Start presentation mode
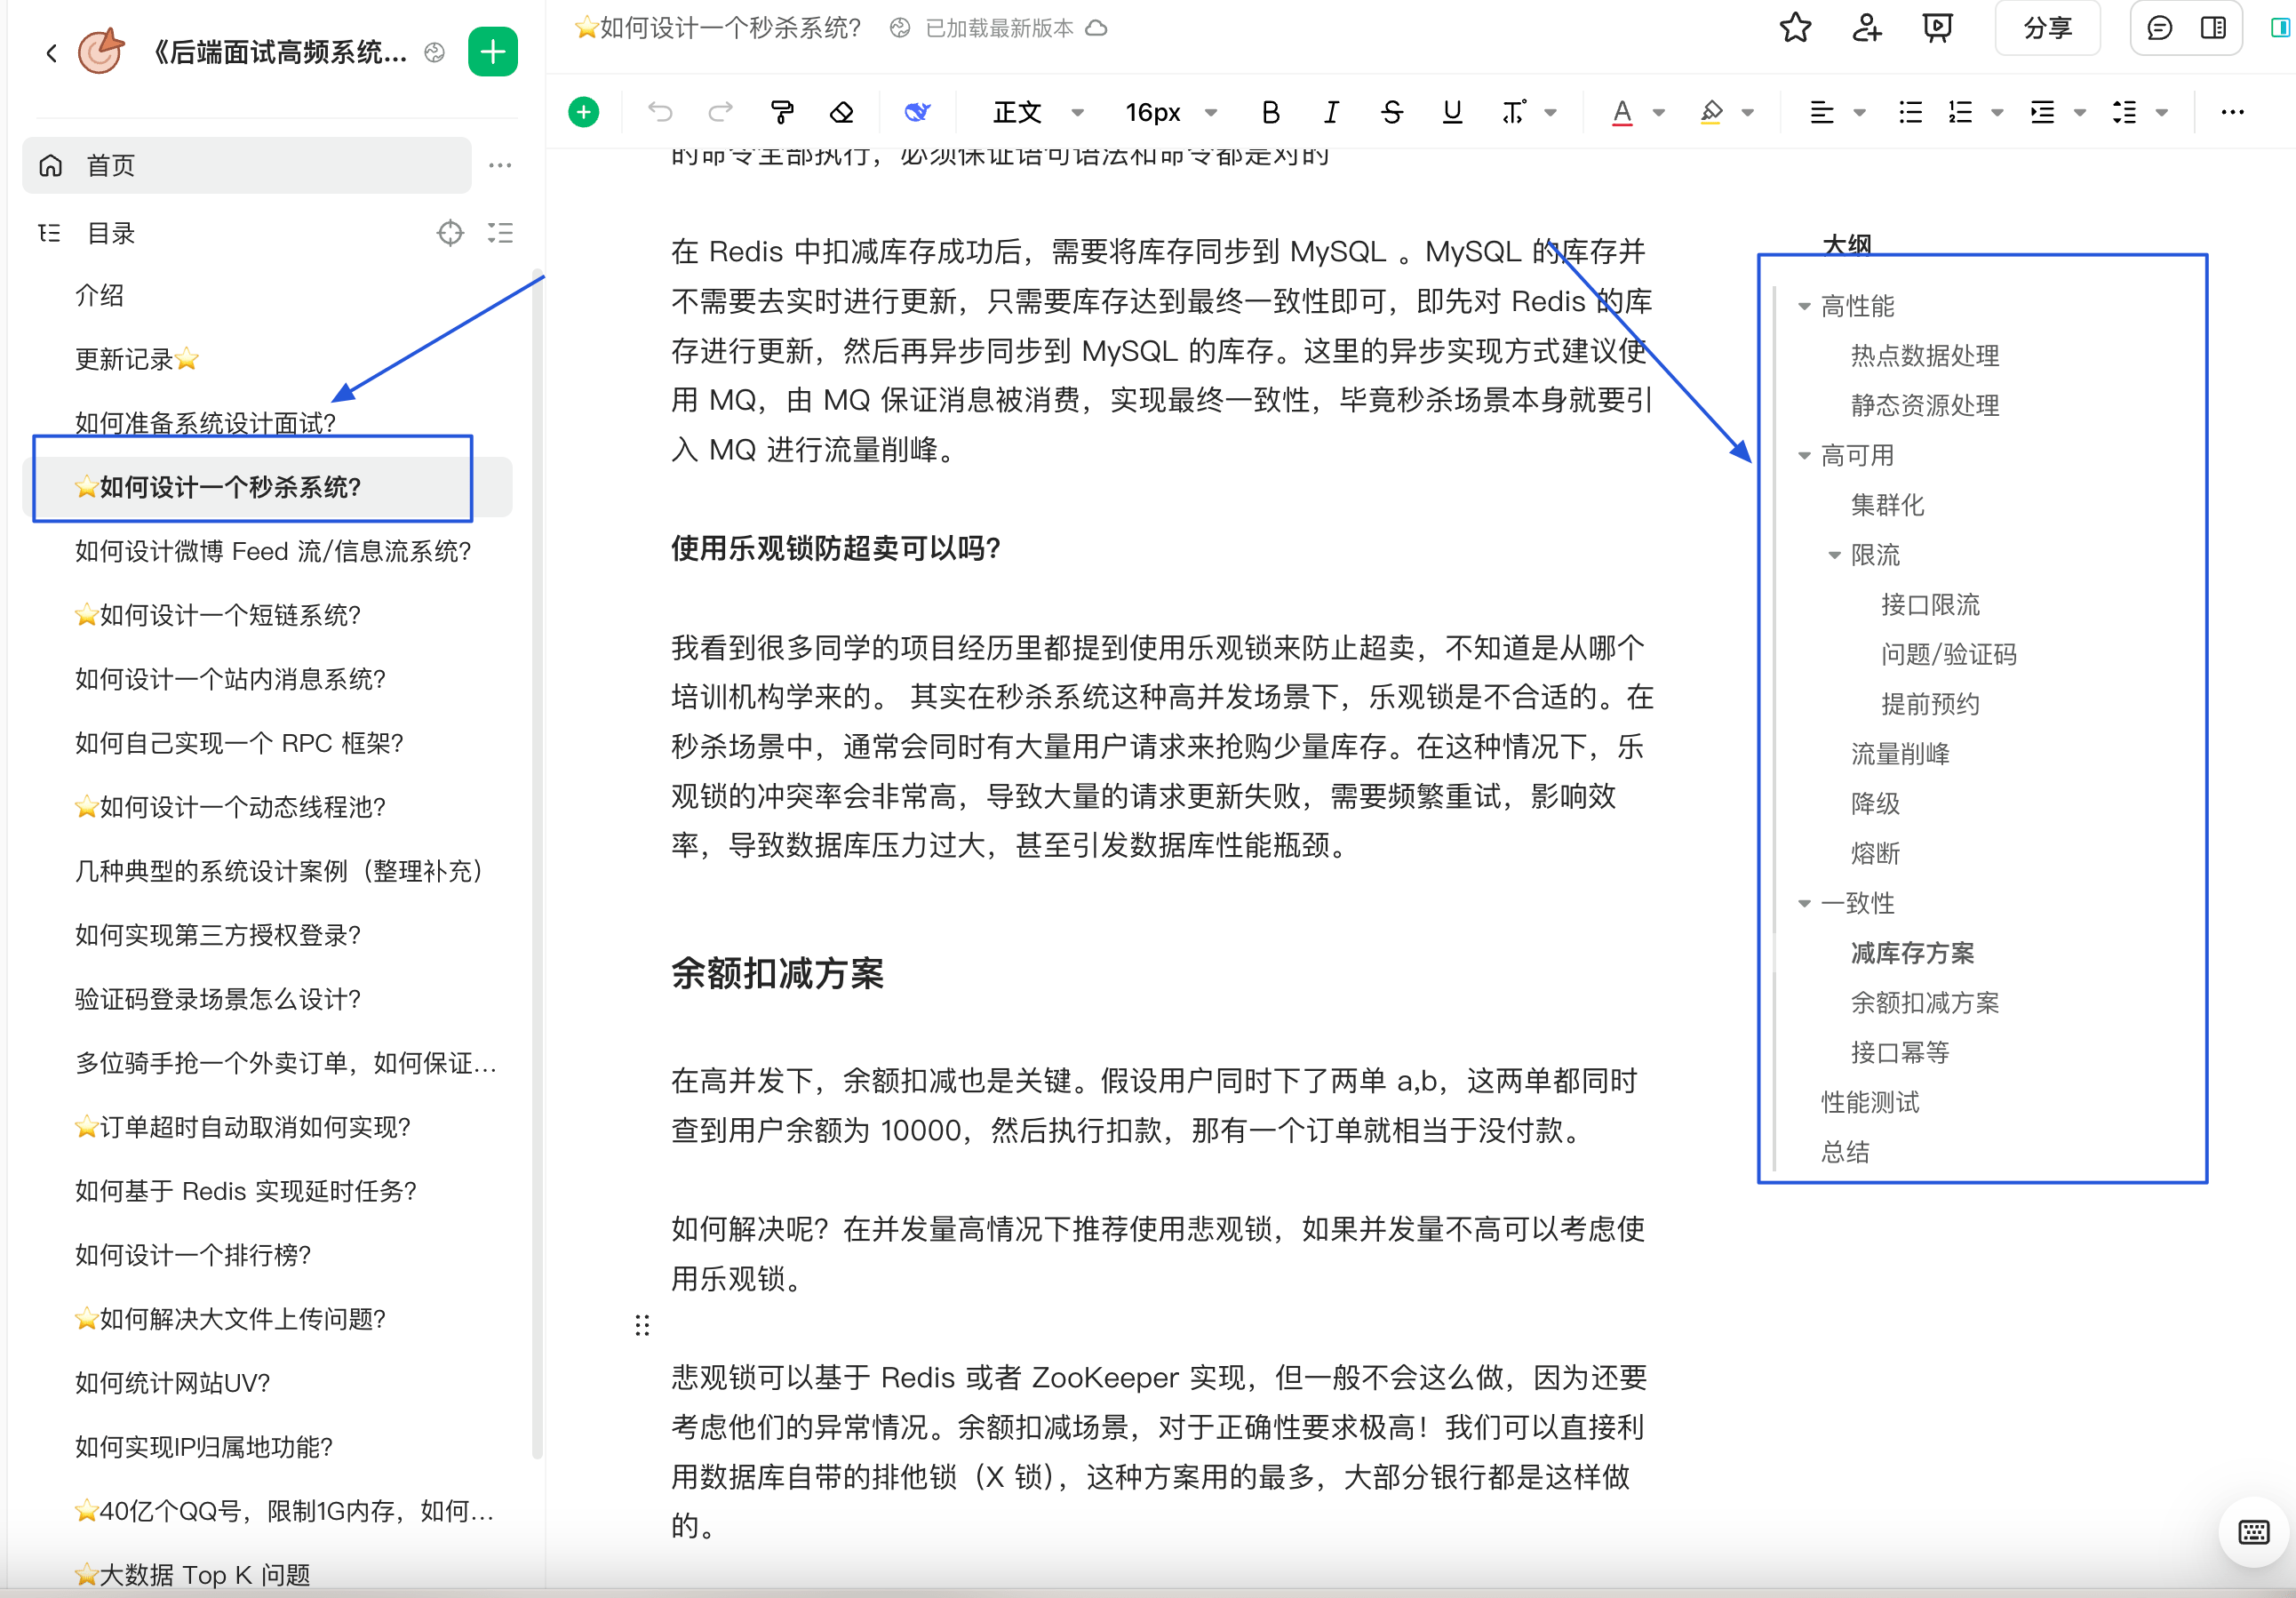 point(1937,28)
